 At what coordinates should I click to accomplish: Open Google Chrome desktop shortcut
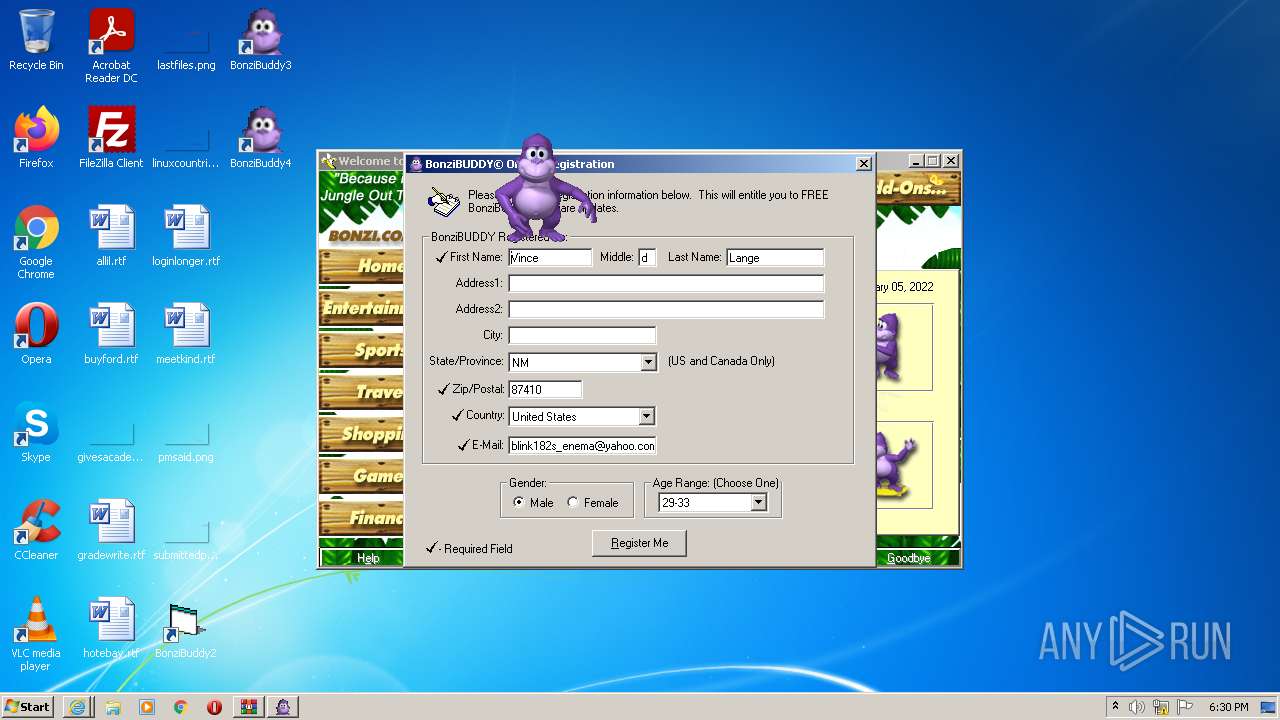click(x=36, y=242)
